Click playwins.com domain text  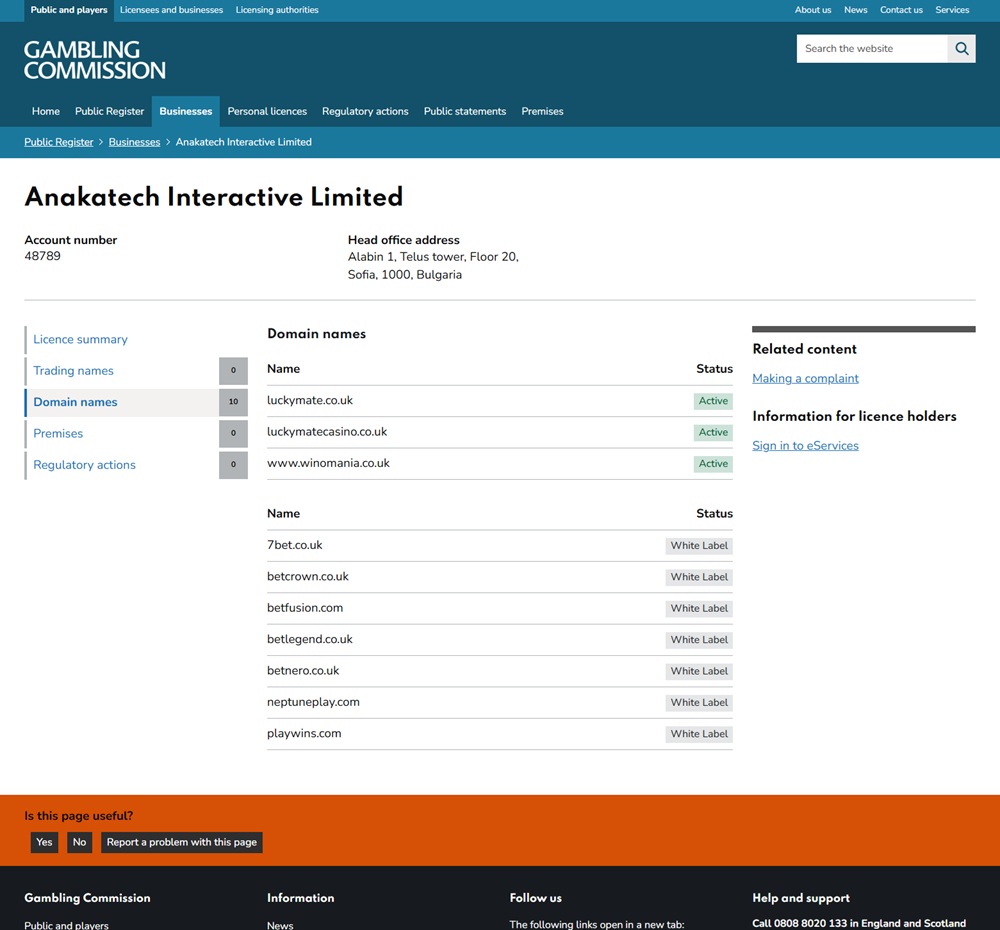304,734
